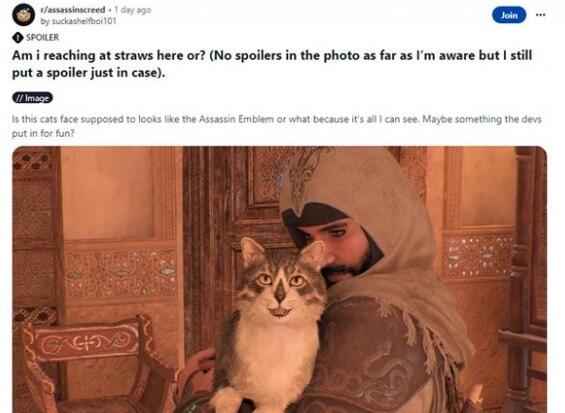Click the post body text about the Assassin Emblem
The width and height of the screenshot is (565, 413).
pyautogui.click(x=276, y=126)
